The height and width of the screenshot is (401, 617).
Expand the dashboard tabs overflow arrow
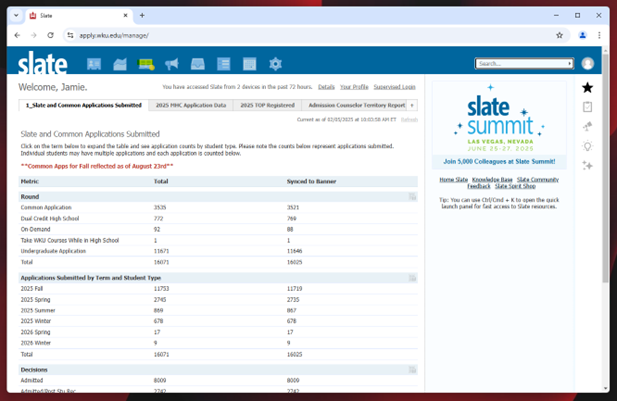pyautogui.click(x=412, y=105)
